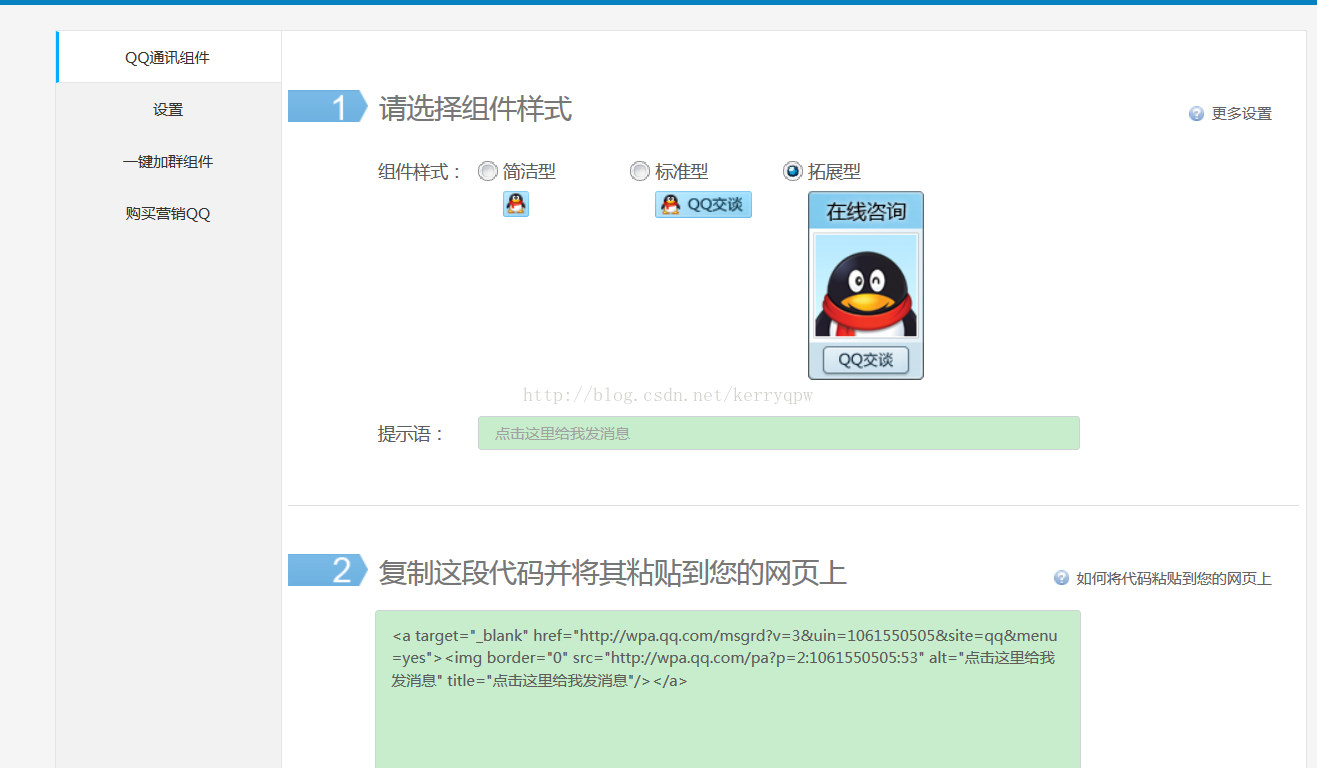Click QQ交谈 button inside expanded widget

click(866, 360)
